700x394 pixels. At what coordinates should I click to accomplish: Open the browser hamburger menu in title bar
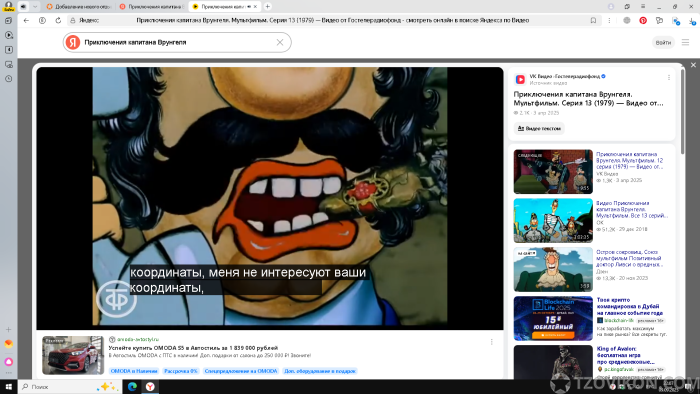point(643,6)
